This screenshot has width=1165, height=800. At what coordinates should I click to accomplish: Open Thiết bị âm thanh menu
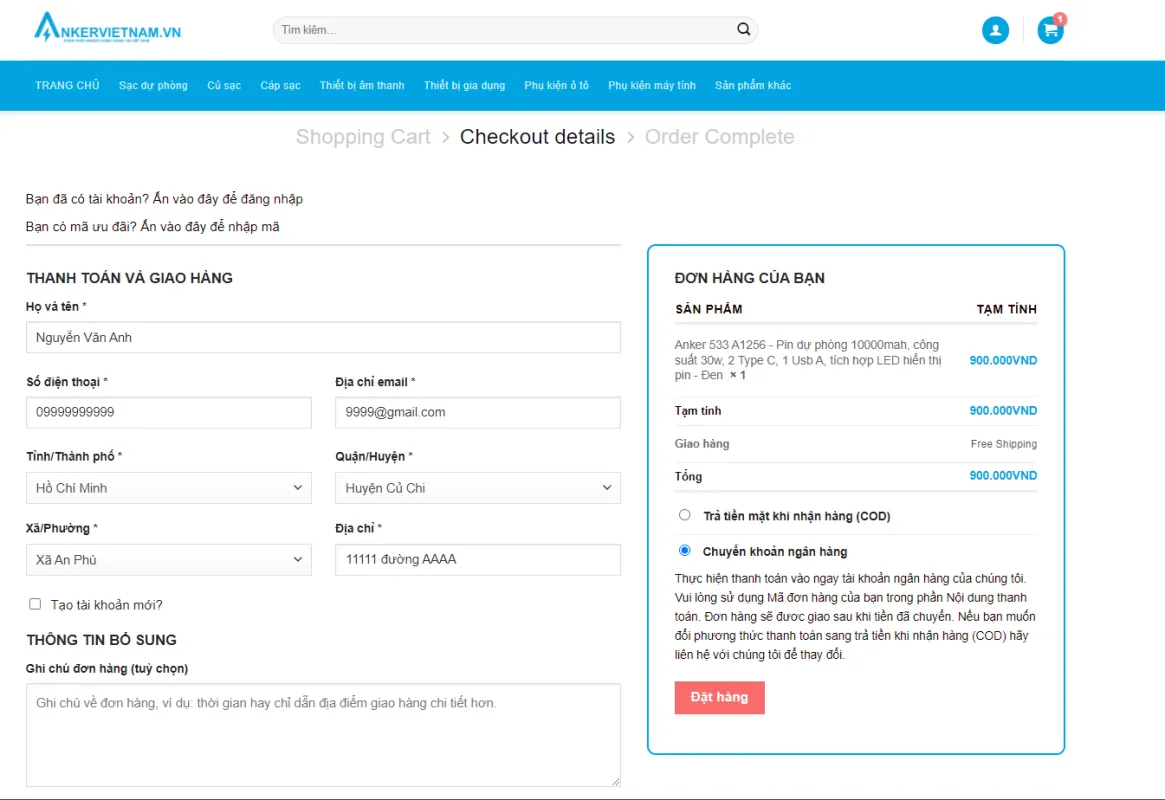(362, 85)
